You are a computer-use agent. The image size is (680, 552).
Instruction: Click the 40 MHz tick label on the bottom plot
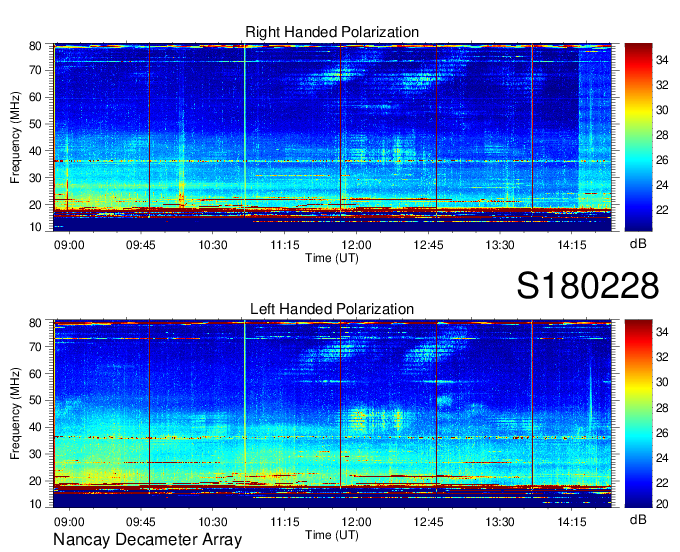coord(35,427)
